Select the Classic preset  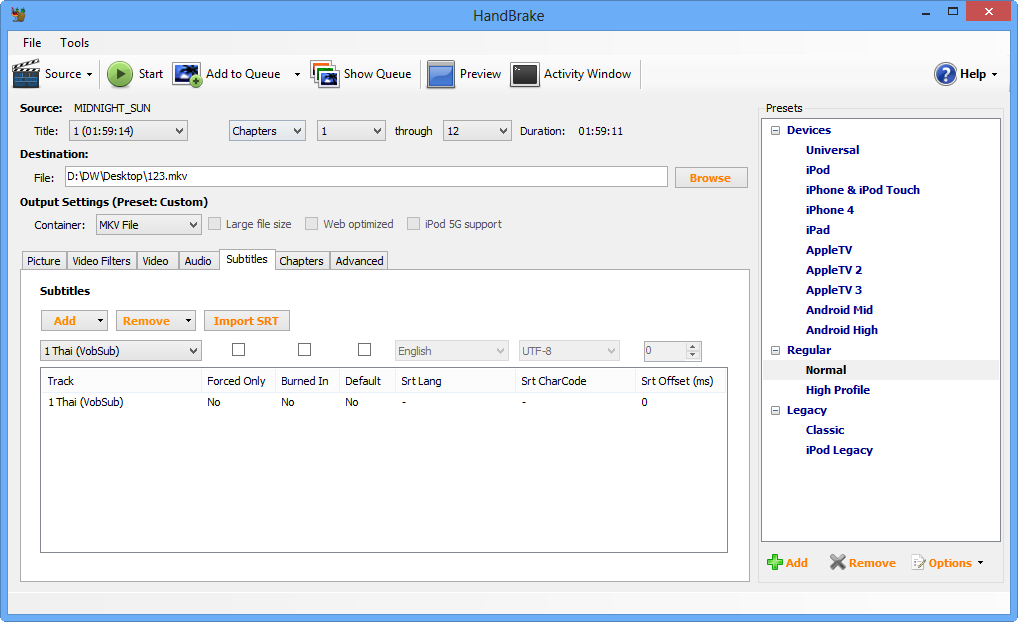[x=825, y=430]
